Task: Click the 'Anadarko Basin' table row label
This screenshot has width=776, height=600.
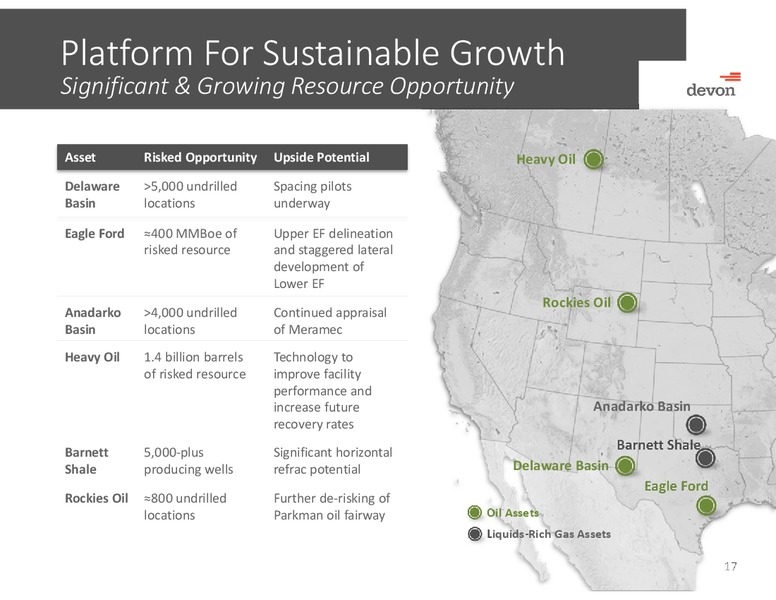Action: (x=93, y=321)
